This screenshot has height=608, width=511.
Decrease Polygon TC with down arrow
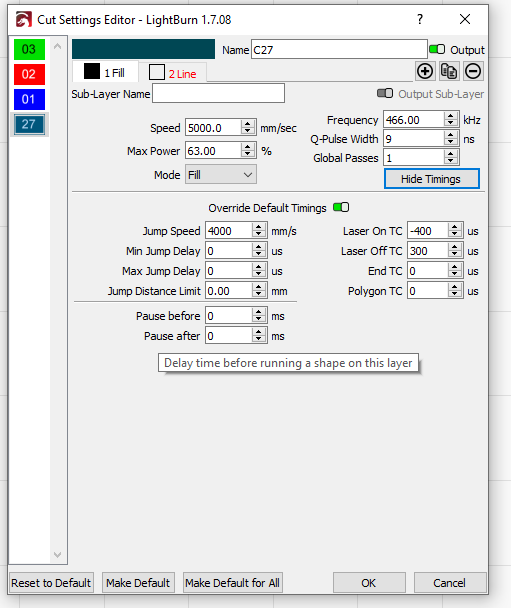[x=454, y=294]
